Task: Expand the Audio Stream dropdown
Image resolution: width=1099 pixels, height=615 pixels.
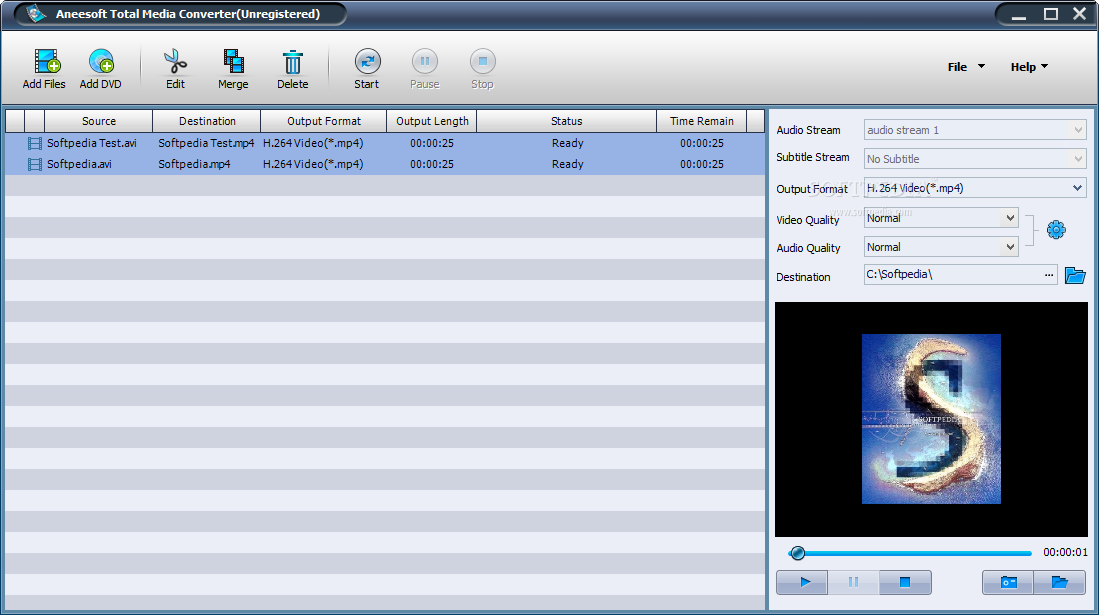Action: coord(1078,130)
